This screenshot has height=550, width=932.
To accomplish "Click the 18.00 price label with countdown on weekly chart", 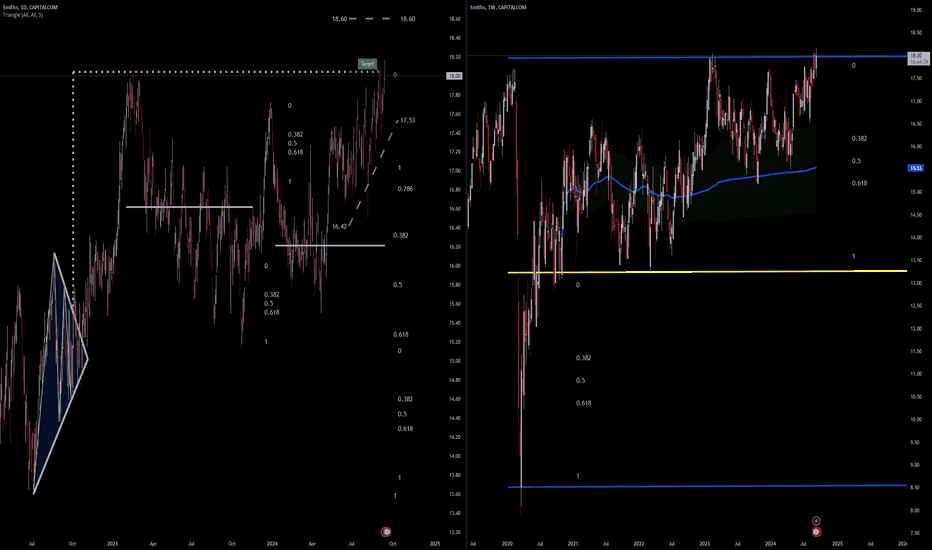I will 917,58.
